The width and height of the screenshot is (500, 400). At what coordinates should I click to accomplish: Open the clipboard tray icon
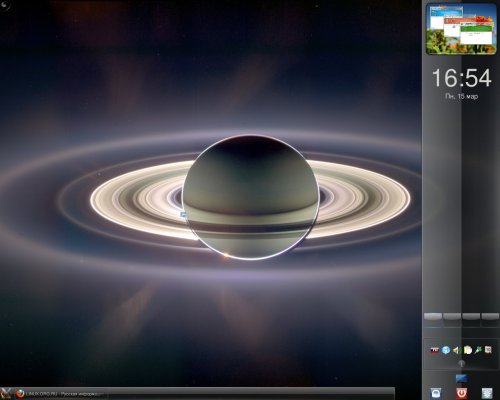coord(468,350)
